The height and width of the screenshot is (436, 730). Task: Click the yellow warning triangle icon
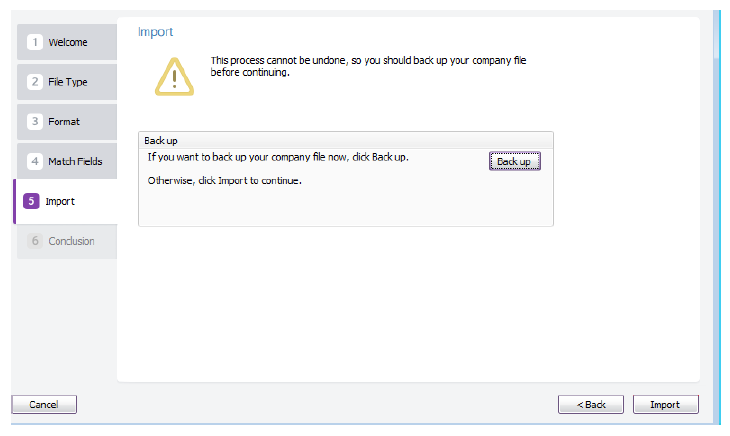(x=174, y=77)
